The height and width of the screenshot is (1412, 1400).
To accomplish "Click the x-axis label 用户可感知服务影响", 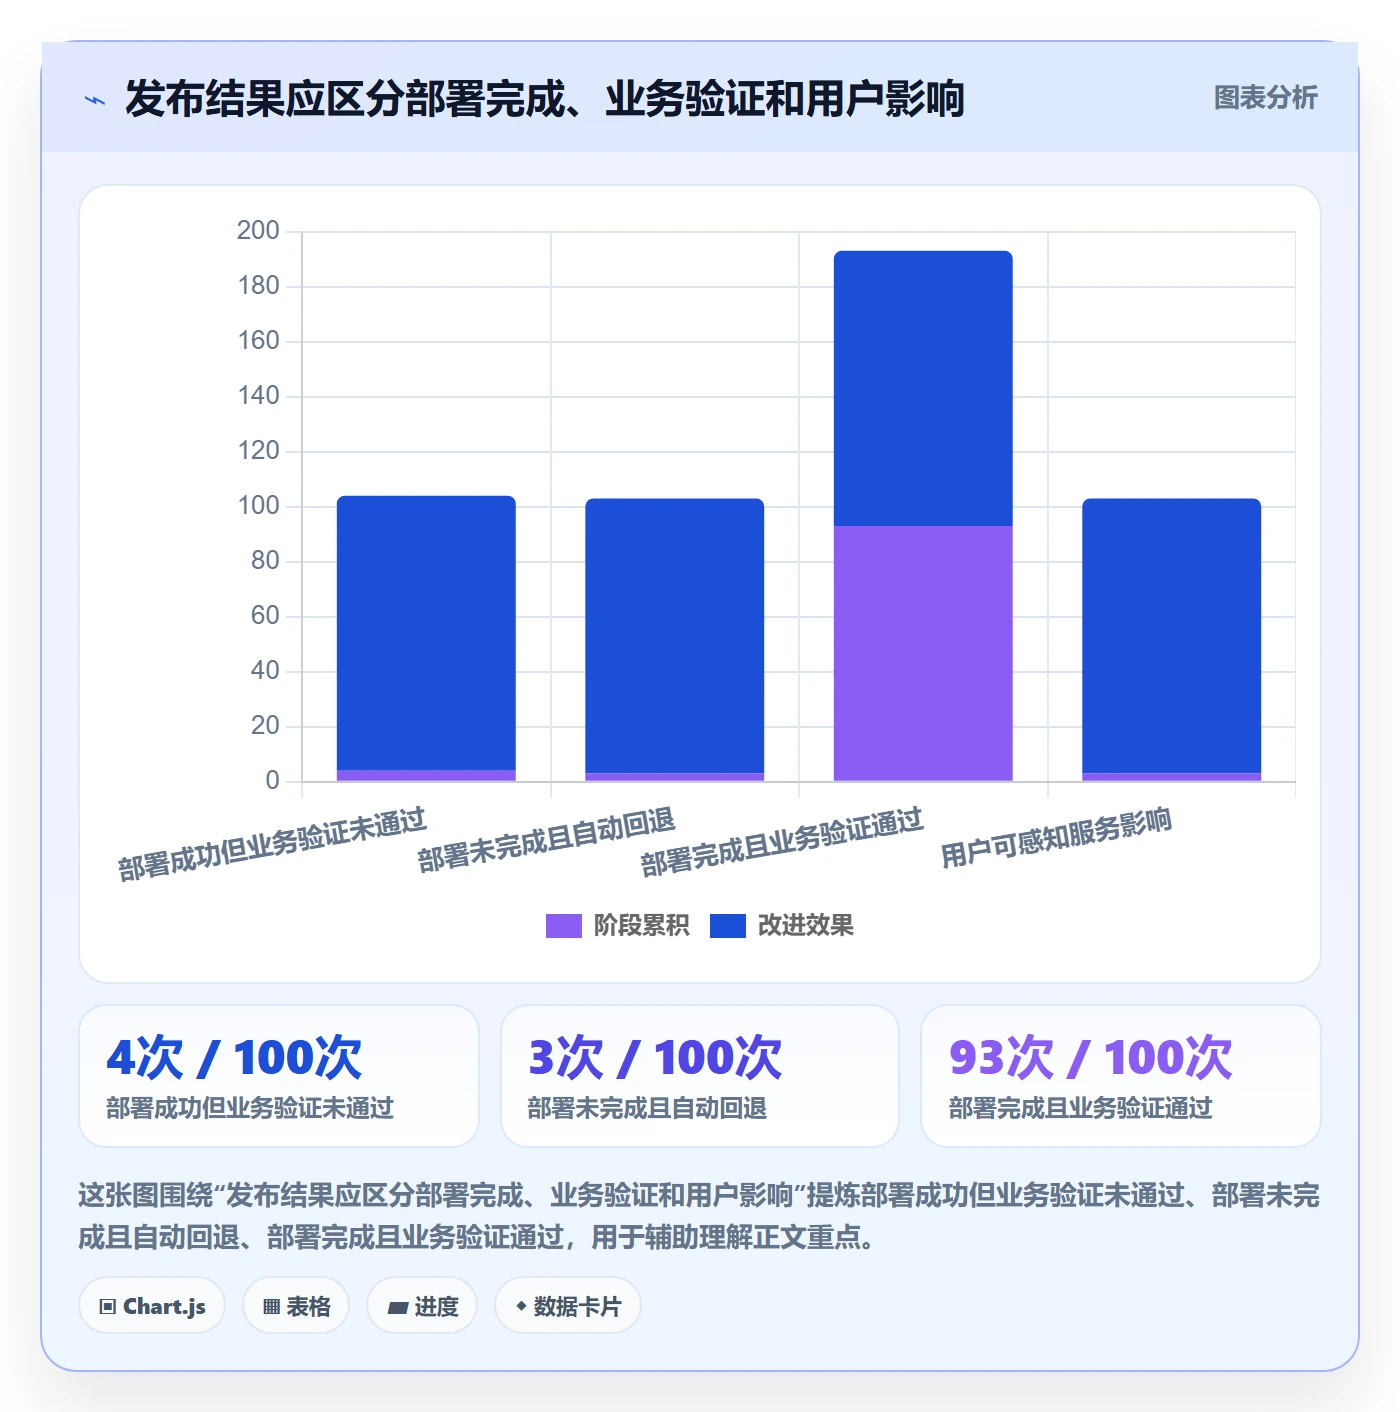I will click(x=1057, y=838).
